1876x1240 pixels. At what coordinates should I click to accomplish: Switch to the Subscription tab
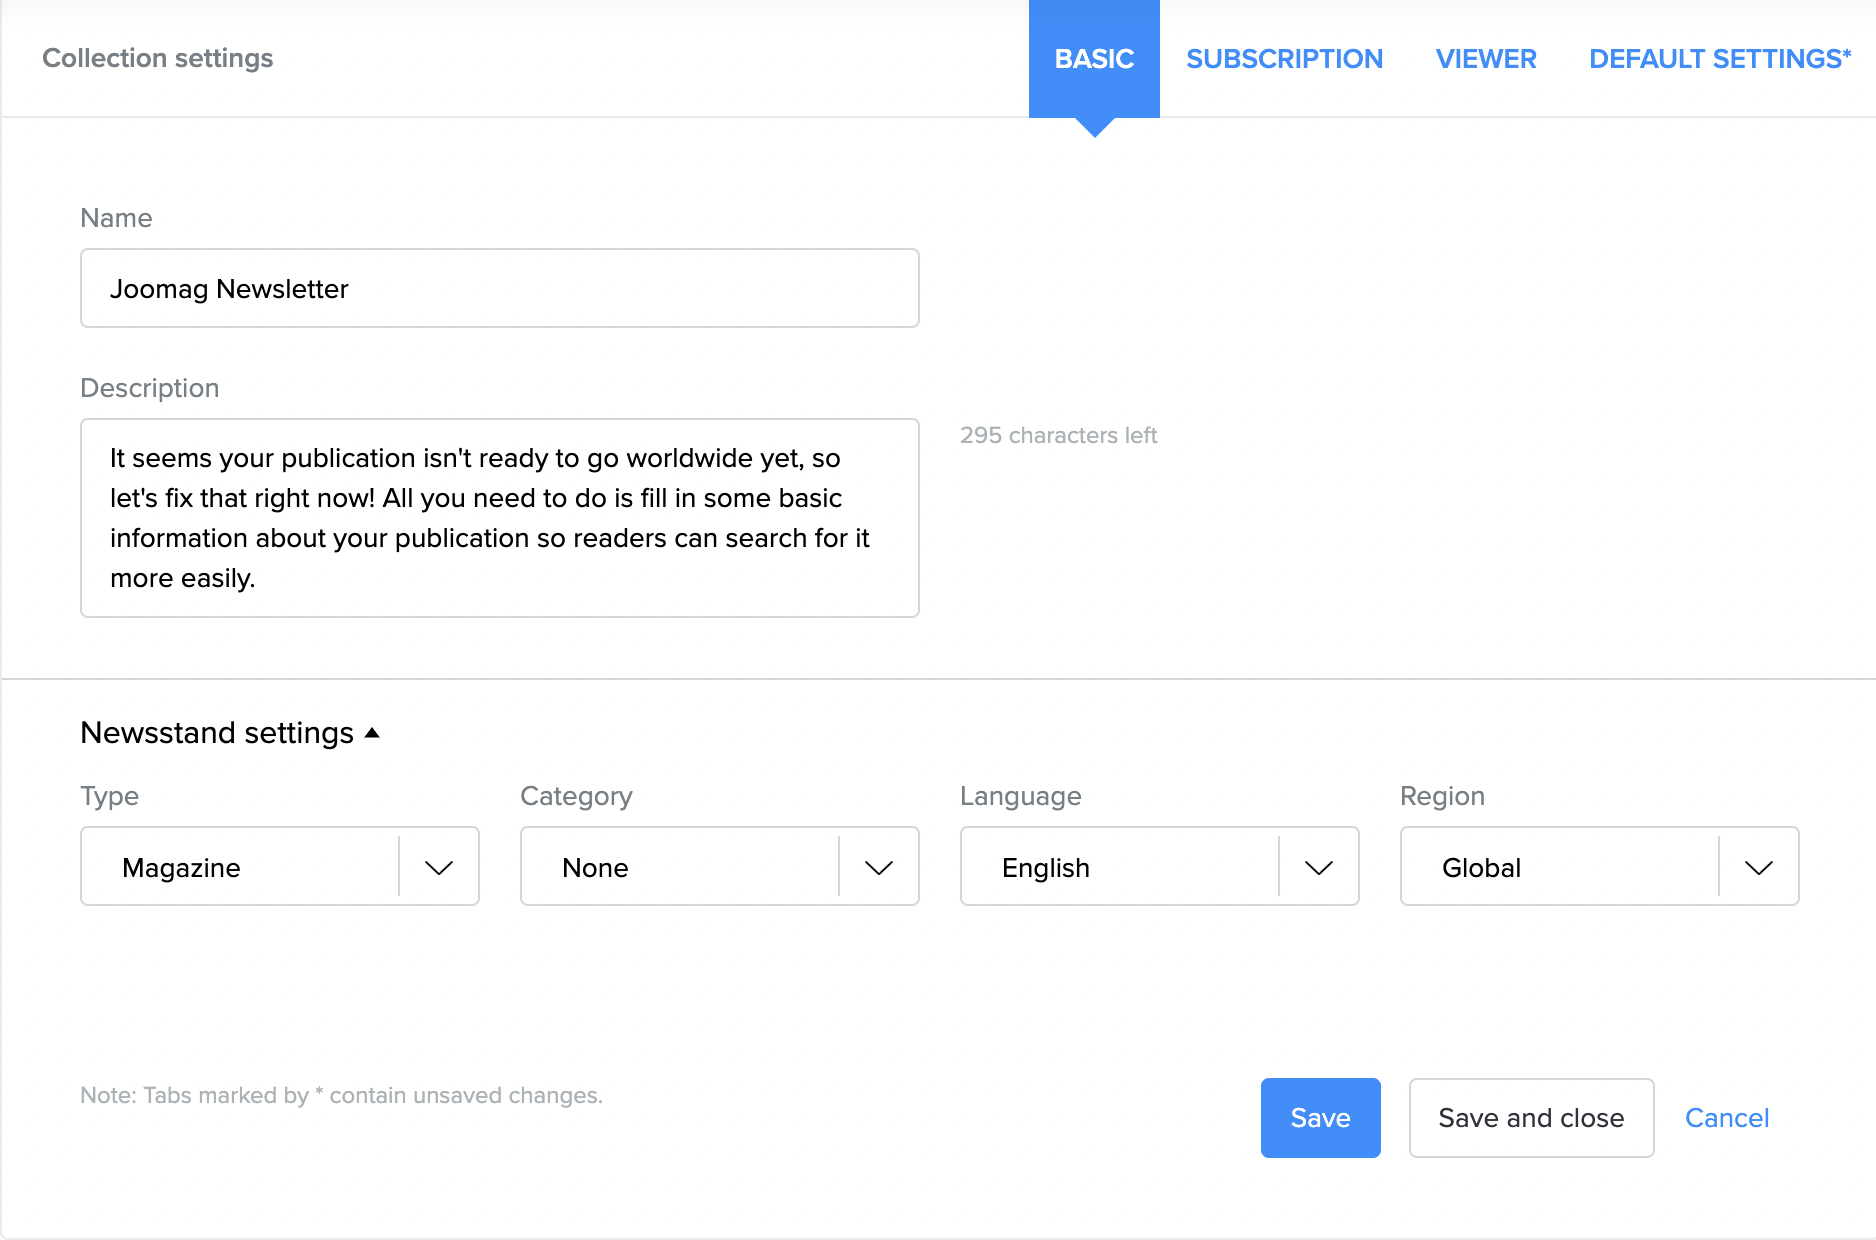coord(1284,59)
